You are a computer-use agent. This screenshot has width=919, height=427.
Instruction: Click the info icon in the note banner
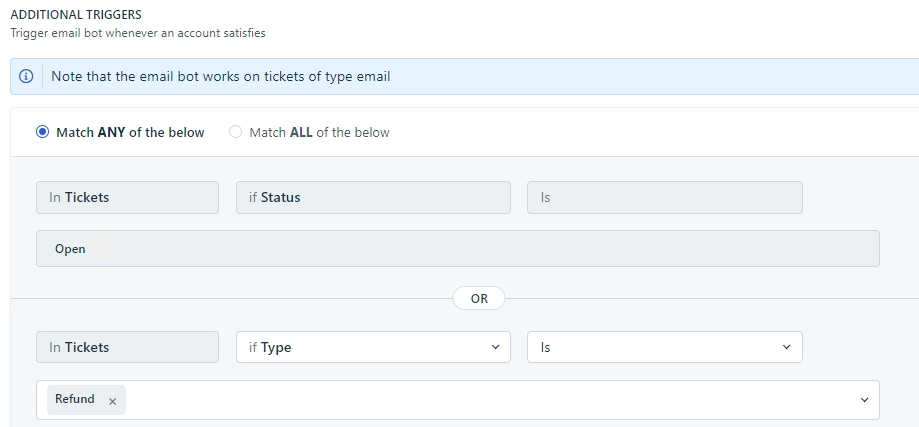[26, 77]
